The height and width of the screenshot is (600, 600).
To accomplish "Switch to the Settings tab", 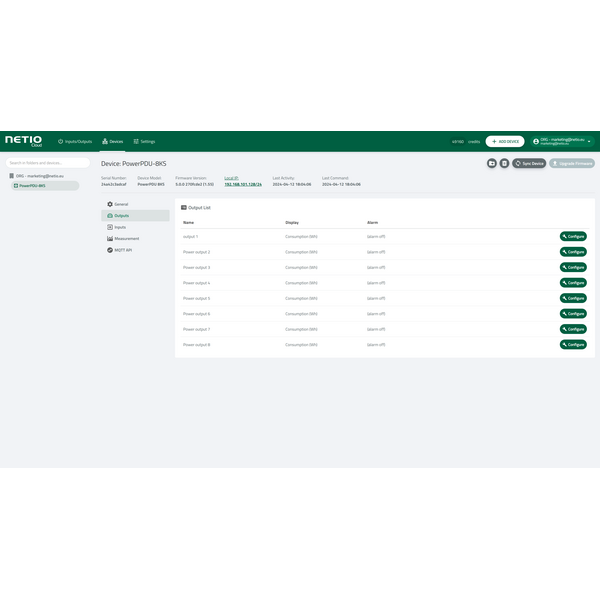I will click(143, 142).
